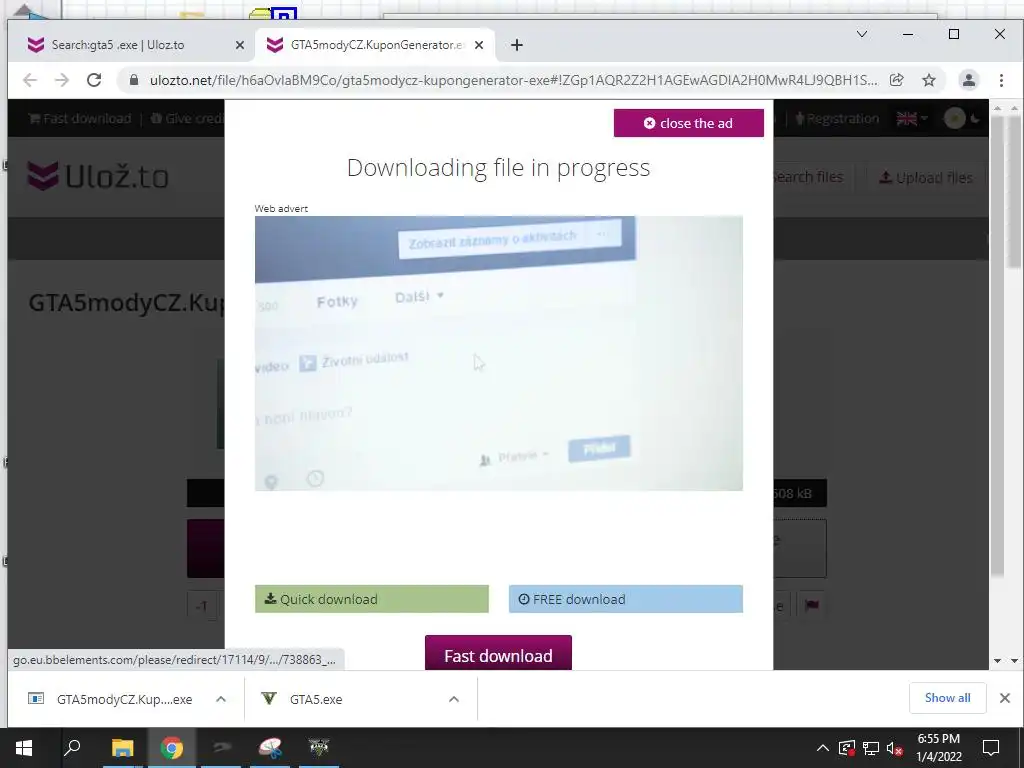
Task: Focus the ulozto.net address bar
Action: tap(513, 80)
